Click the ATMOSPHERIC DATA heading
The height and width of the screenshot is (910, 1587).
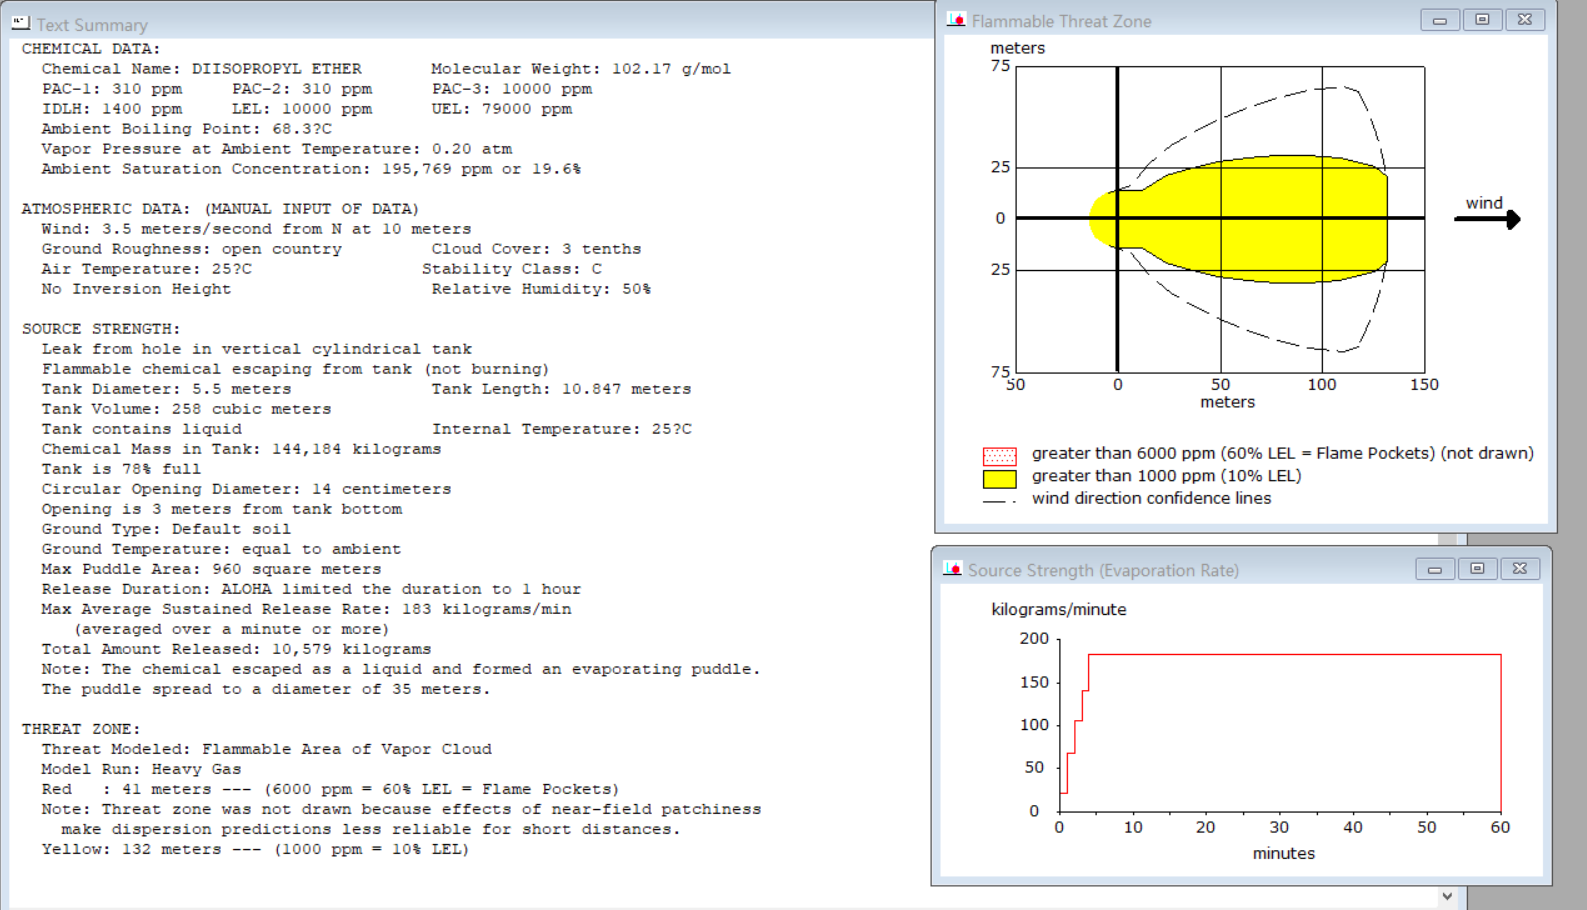click(220, 209)
